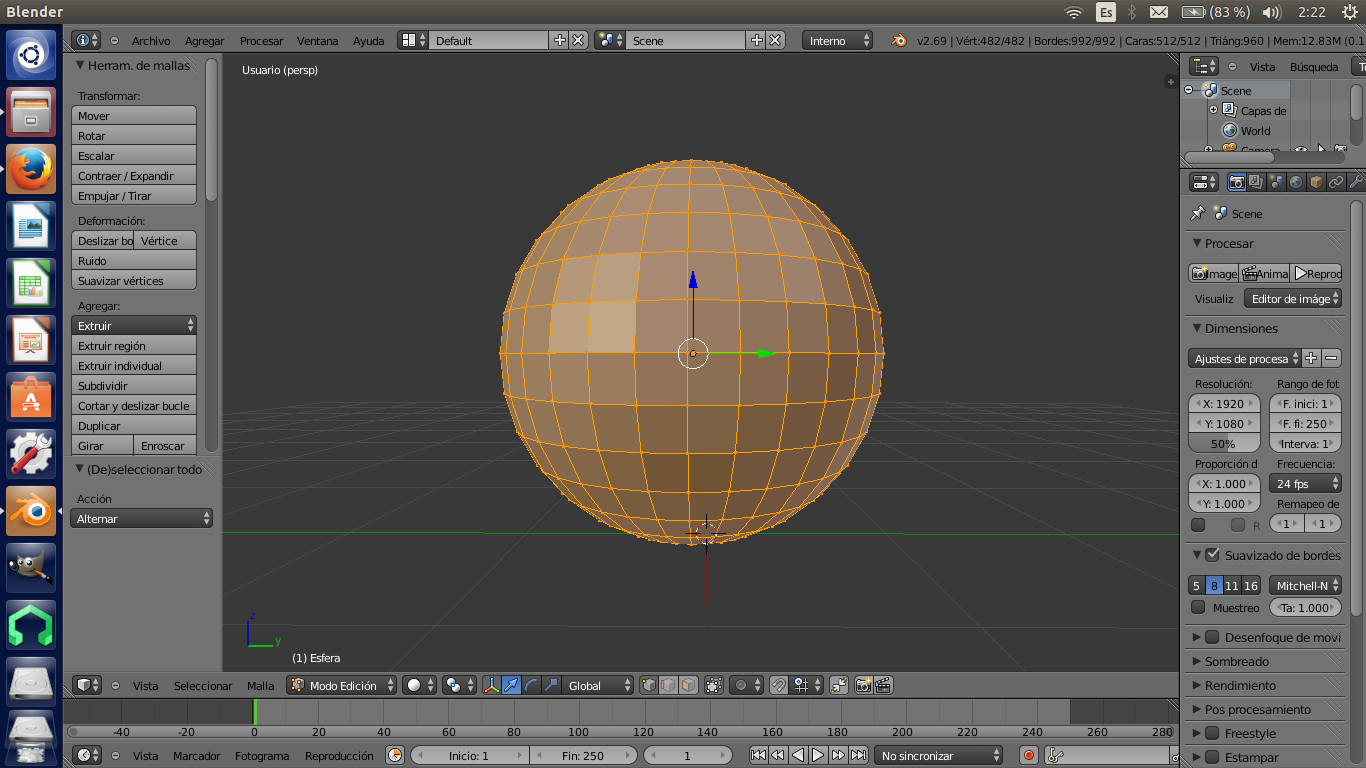
Task: Click the Subdividir button
Action: pyautogui.click(x=134, y=386)
